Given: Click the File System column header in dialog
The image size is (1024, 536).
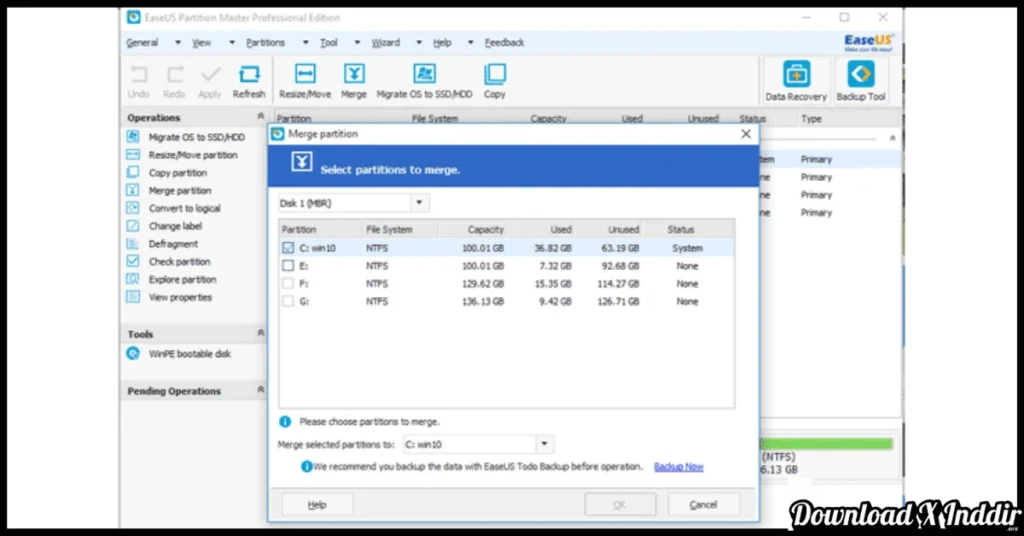Looking at the screenshot, I should 389,230.
